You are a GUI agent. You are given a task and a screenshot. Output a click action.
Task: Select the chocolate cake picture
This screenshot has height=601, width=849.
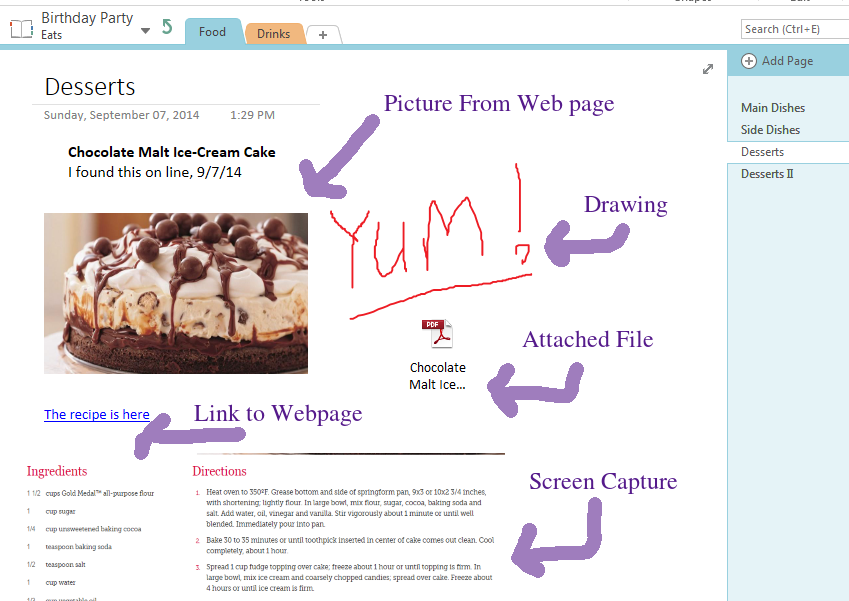(176, 293)
